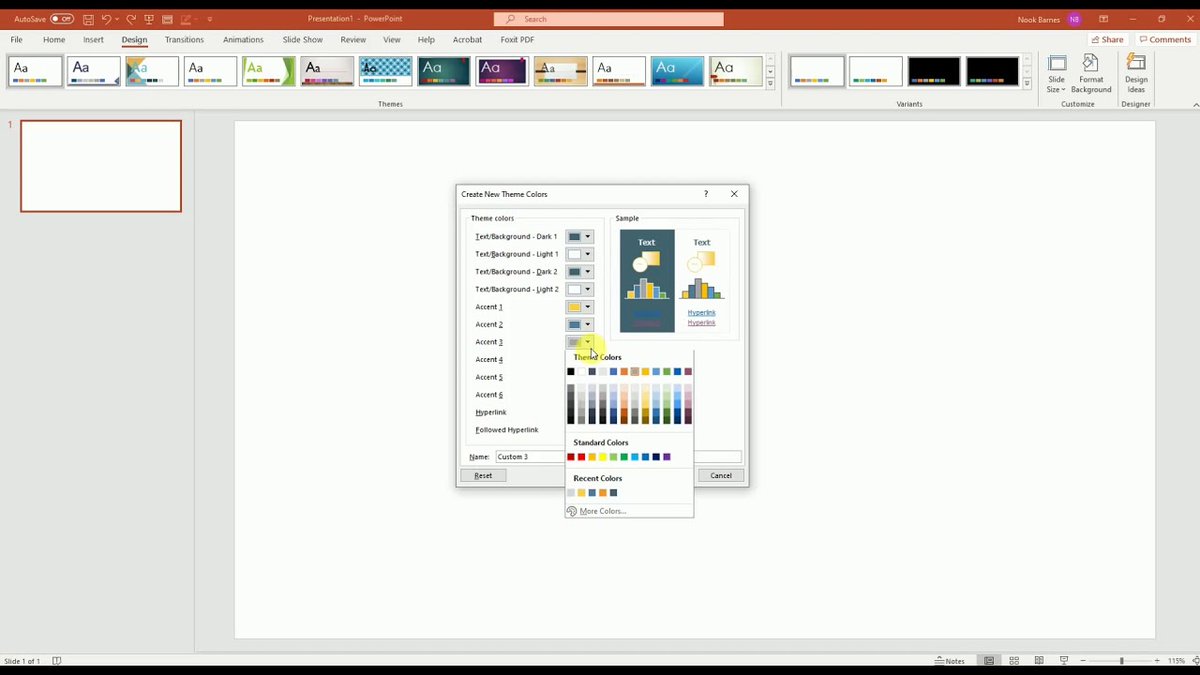Switch to the Transitions tab
The image size is (1200, 675).
tap(184, 40)
